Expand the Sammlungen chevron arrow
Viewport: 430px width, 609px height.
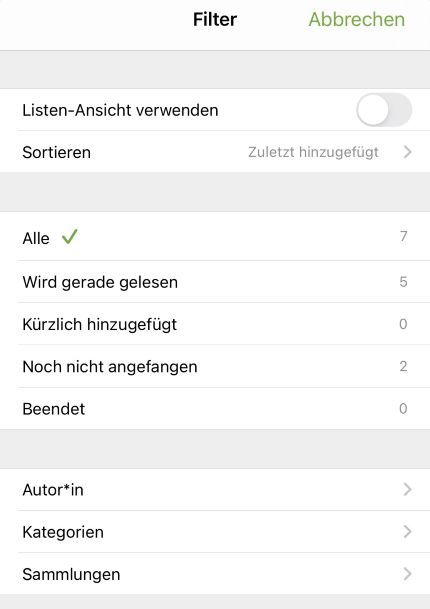[x=407, y=574]
